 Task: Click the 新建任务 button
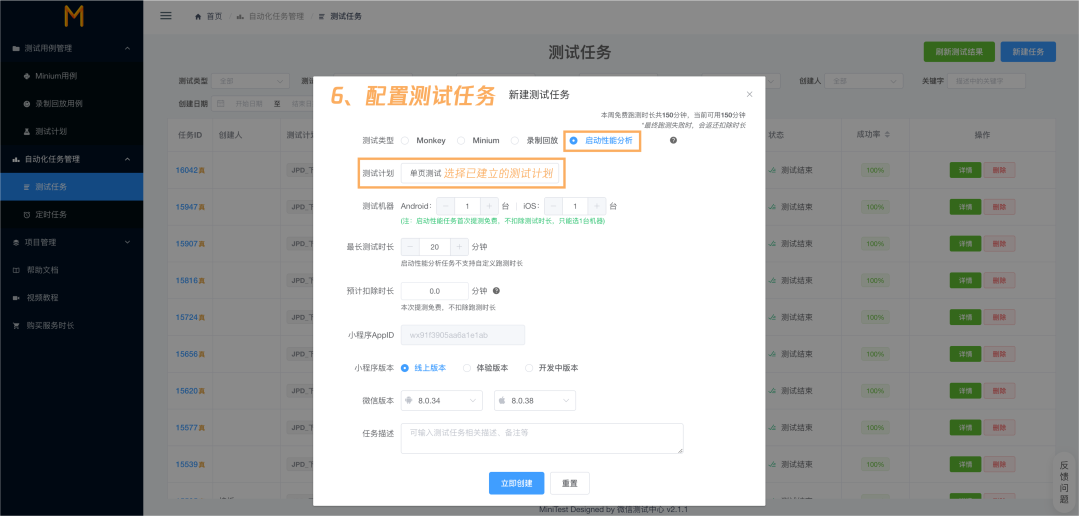[1028, 52]
